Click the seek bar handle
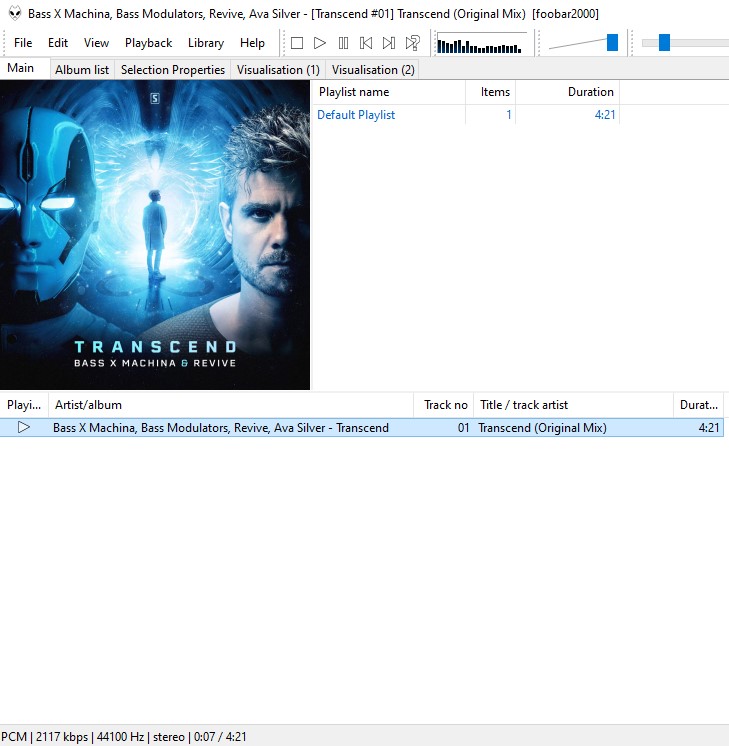729x746 pixels. pyautogui.click(x=664, y=43)
